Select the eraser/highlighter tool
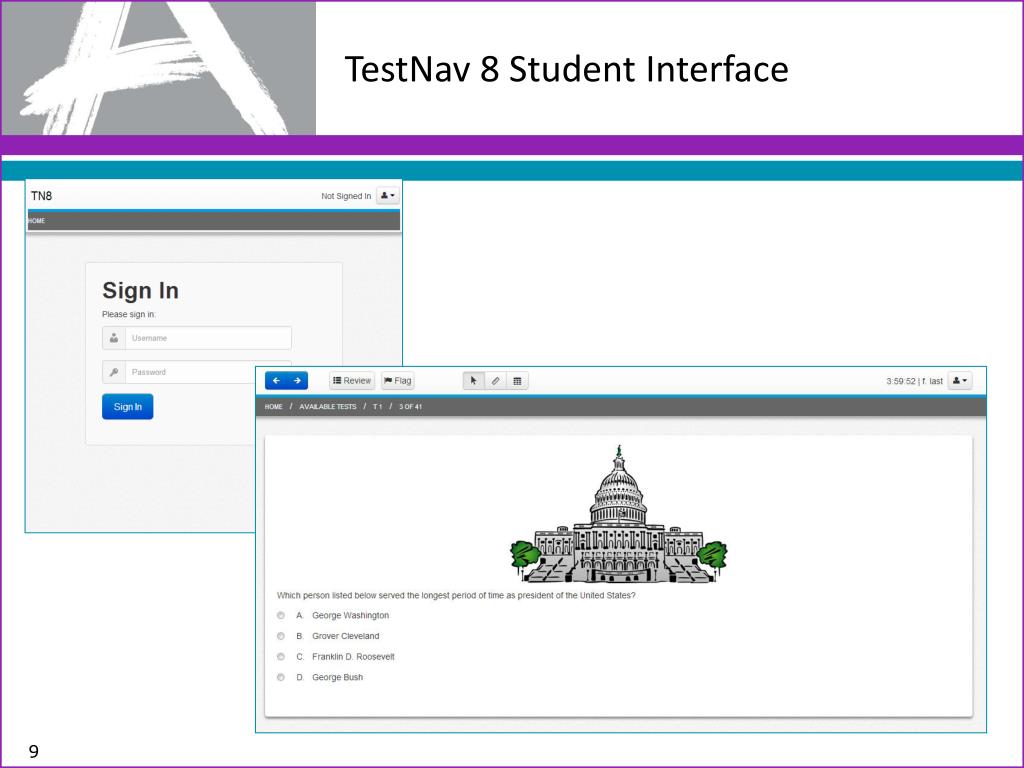The image size is (1024, 768). 496,381
